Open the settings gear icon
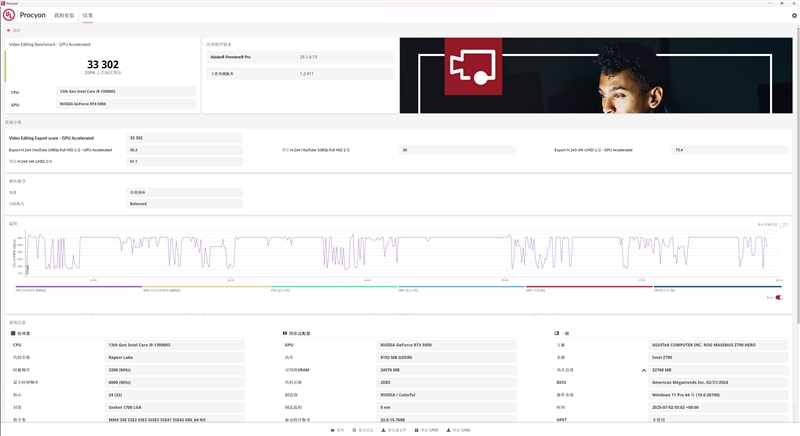This screenshot has height=436, width=800. pos(794,15)
